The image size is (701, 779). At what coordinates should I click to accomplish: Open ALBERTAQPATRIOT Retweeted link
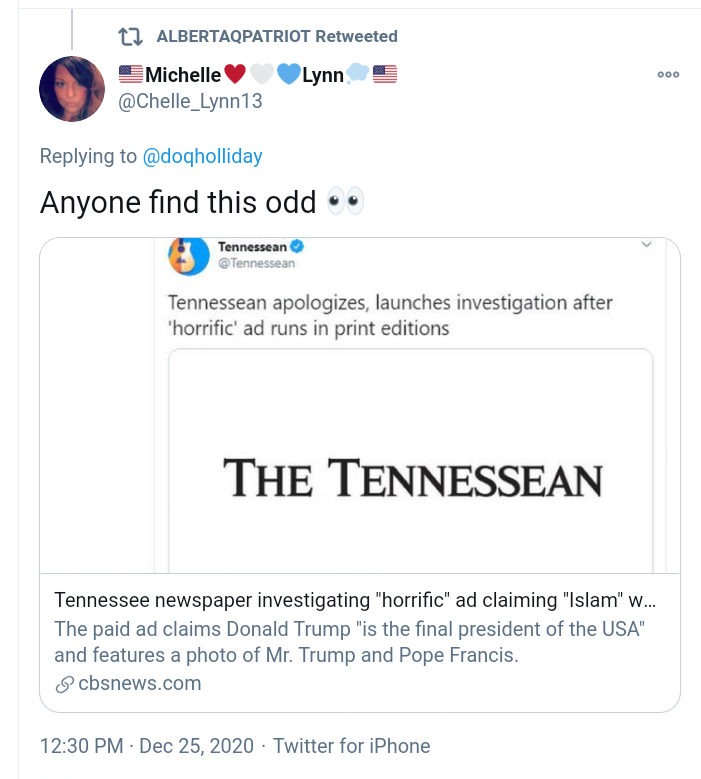[277, 37]
